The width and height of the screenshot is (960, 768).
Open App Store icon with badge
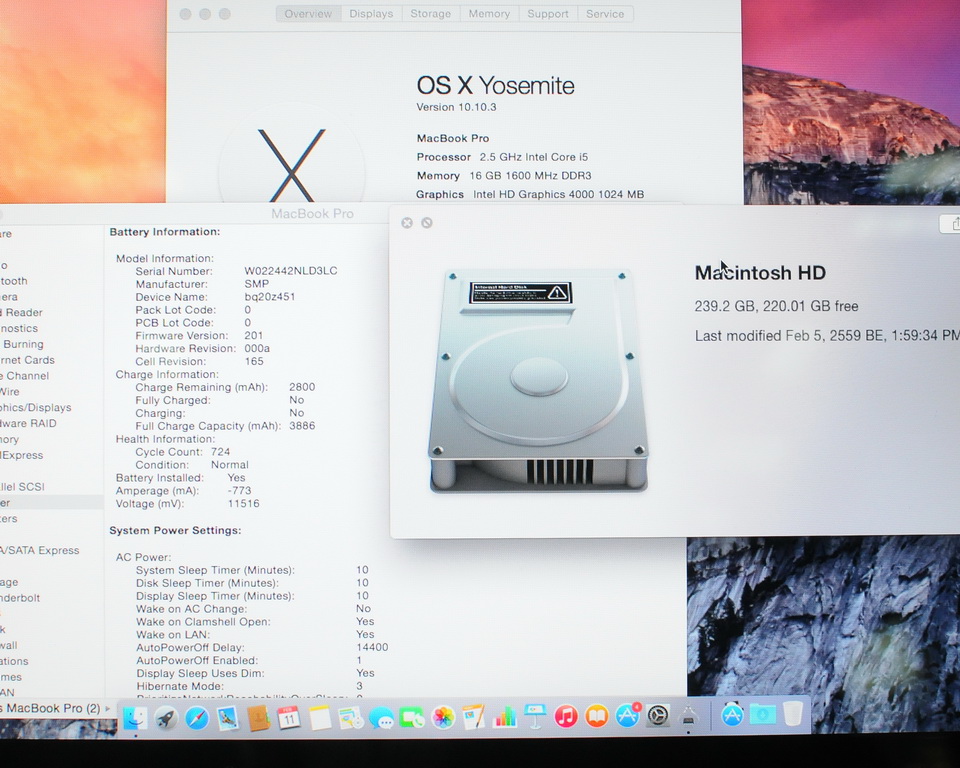(628, 715)
